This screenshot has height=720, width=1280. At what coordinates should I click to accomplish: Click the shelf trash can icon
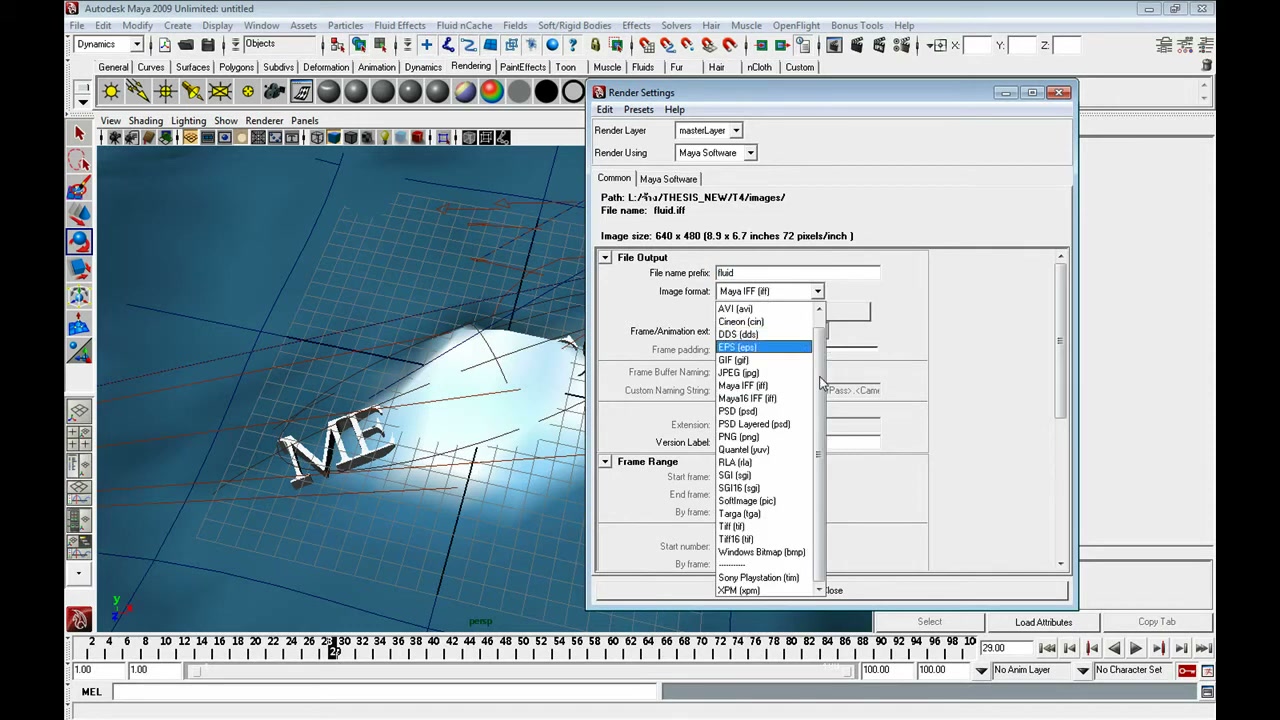coord(1206,66)
